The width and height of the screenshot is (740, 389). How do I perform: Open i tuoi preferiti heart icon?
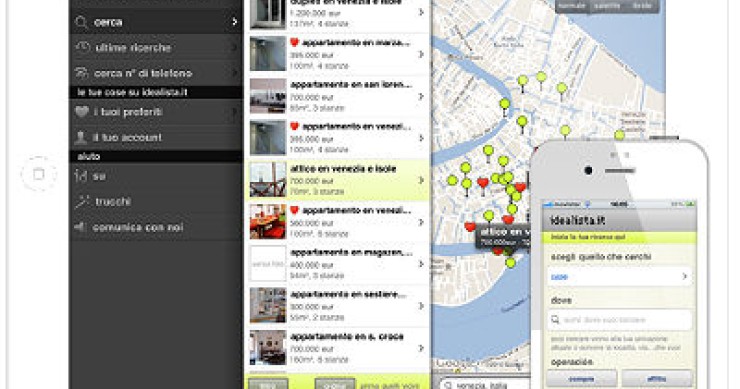82,112
